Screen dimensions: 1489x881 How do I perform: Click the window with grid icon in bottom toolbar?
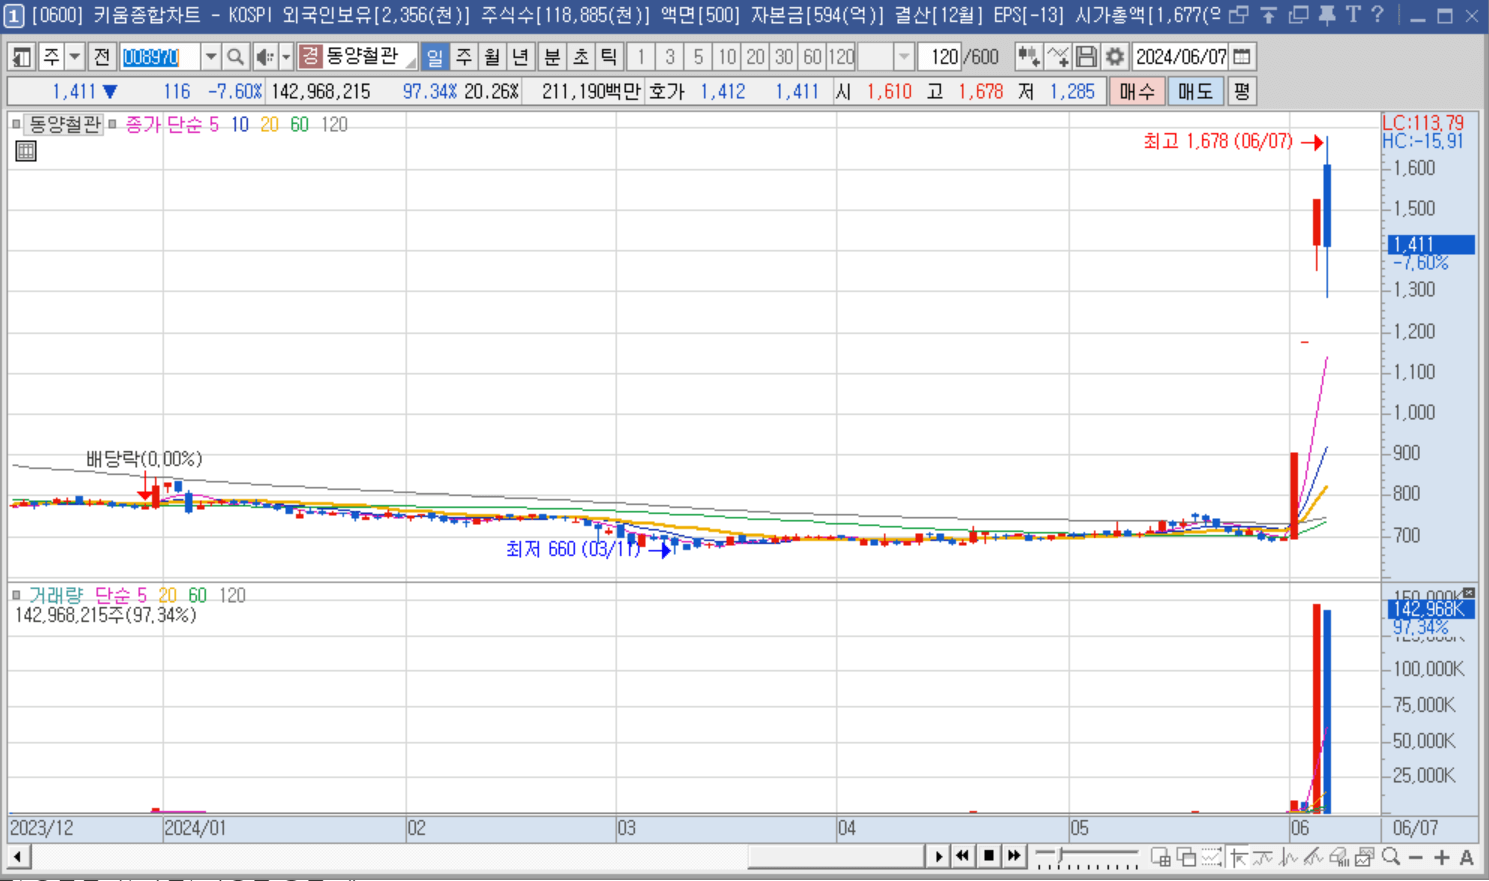[x=1161, y=857]
